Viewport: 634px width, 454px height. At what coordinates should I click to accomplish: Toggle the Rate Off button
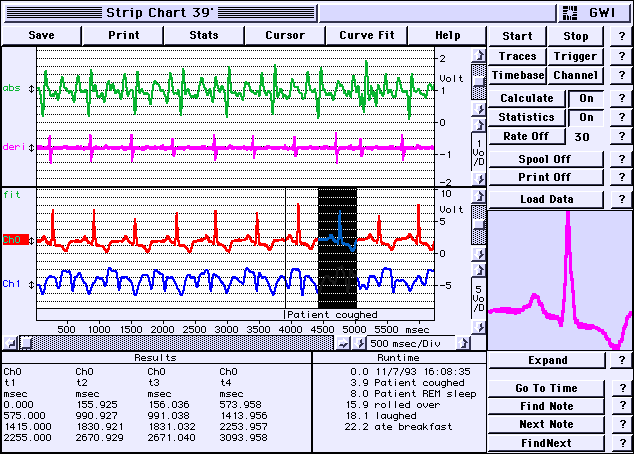[x=526, y=136]
